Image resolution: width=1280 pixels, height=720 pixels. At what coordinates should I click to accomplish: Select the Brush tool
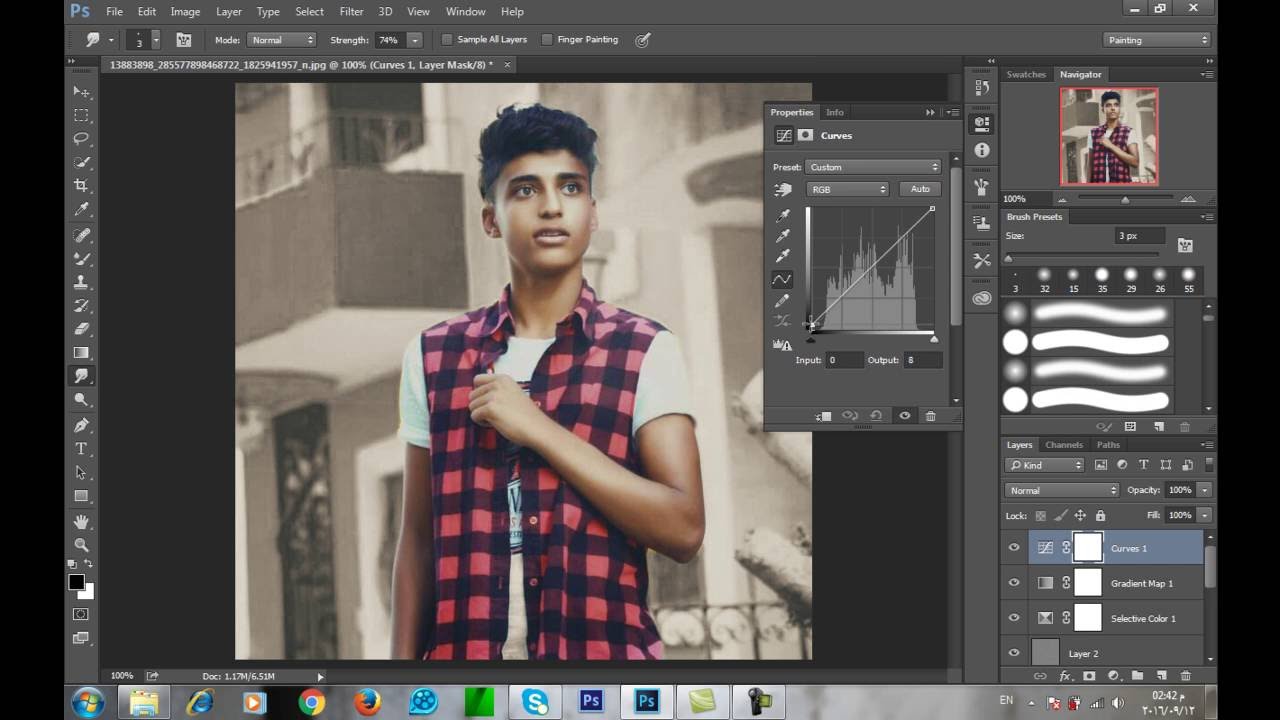coord(81,258)
